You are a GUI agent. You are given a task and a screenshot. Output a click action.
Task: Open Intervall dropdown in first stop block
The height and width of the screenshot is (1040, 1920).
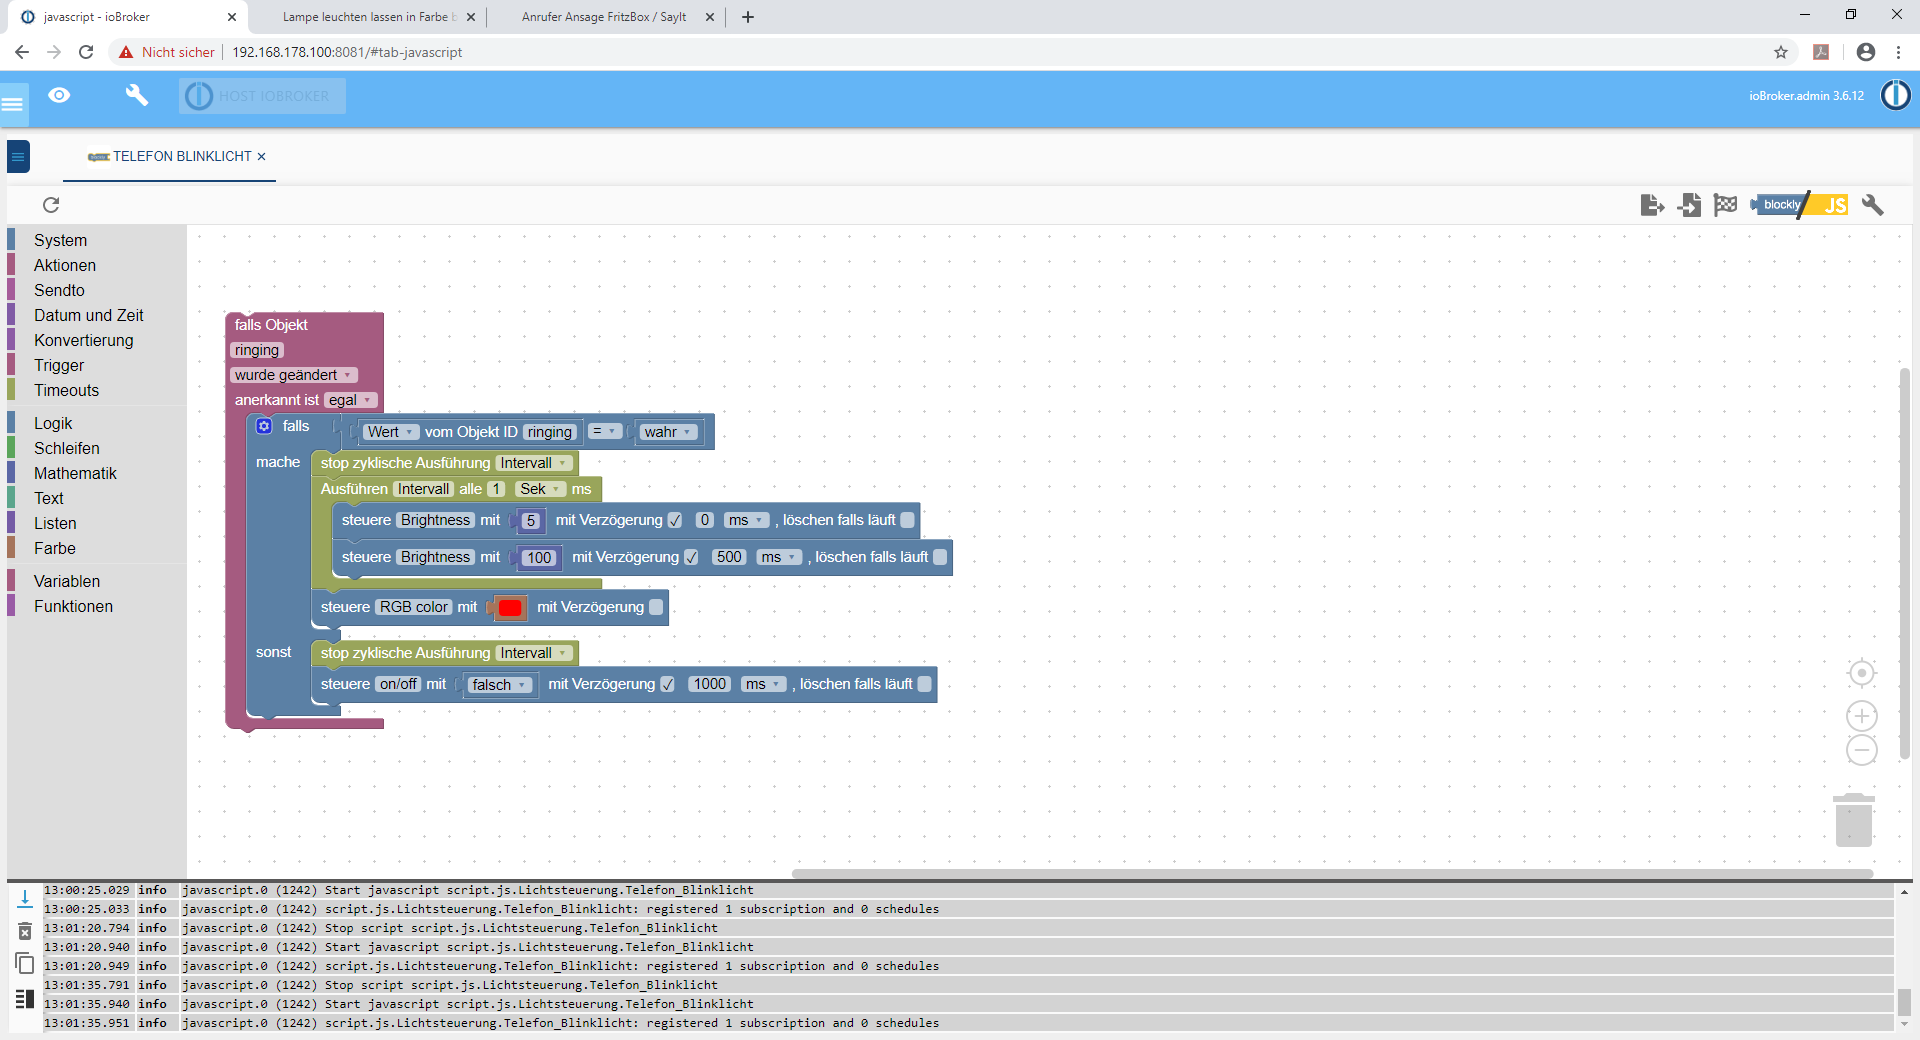(x=534, y=463)
